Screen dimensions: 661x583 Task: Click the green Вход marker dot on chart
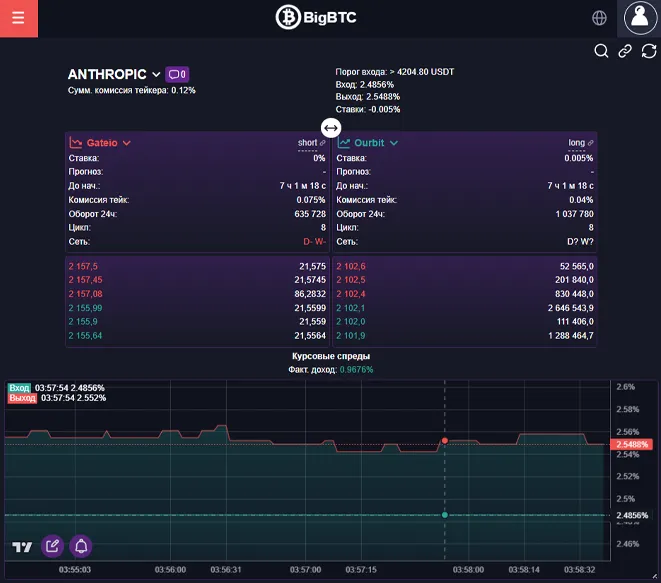(445, 515)
